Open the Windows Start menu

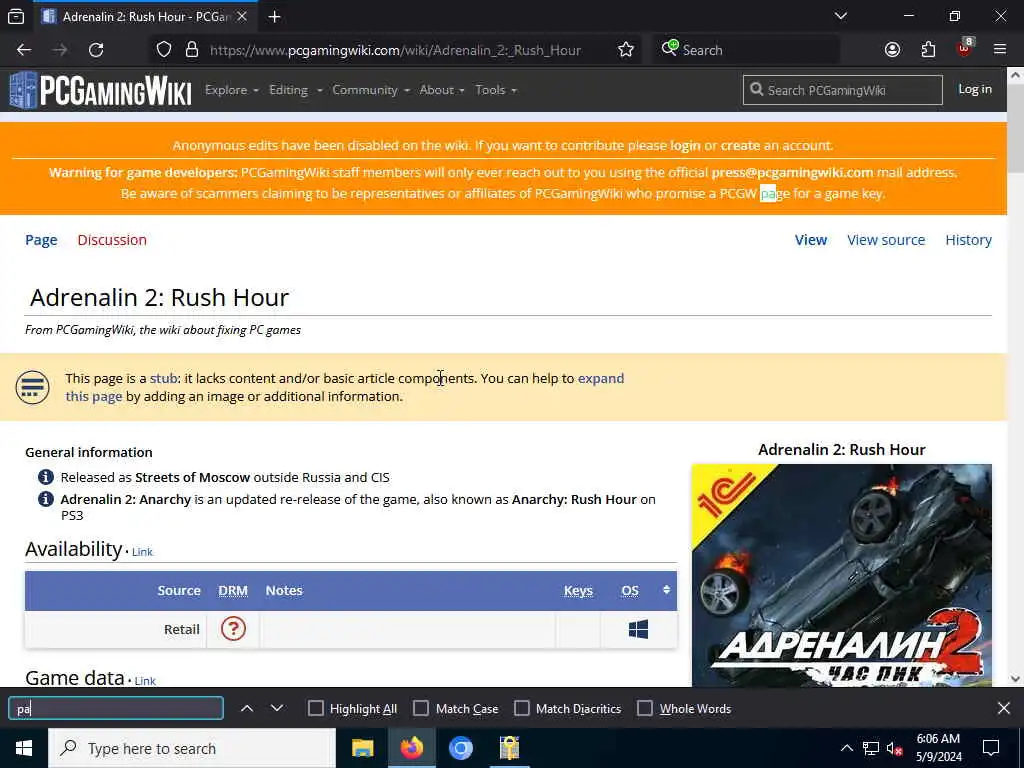point(24,748)
